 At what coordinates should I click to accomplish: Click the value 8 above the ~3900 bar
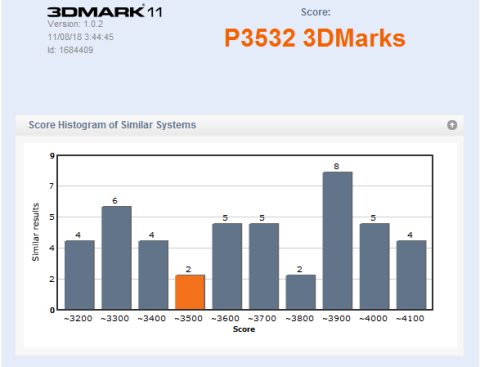[x=336, y=166]
